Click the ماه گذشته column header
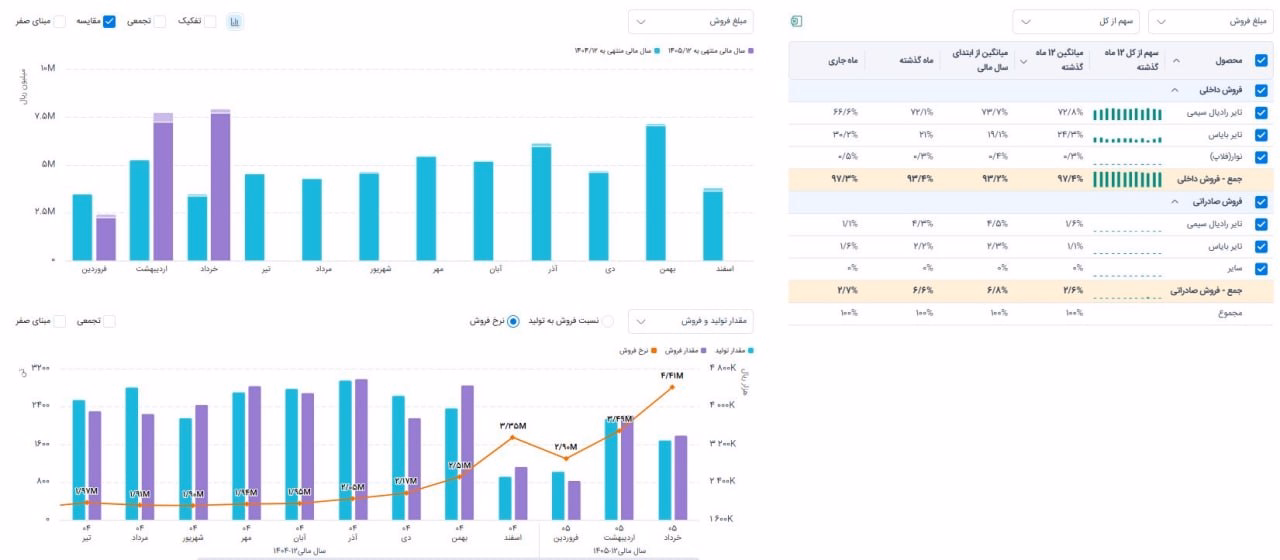1280x560 pixels. tap(914, 60)
